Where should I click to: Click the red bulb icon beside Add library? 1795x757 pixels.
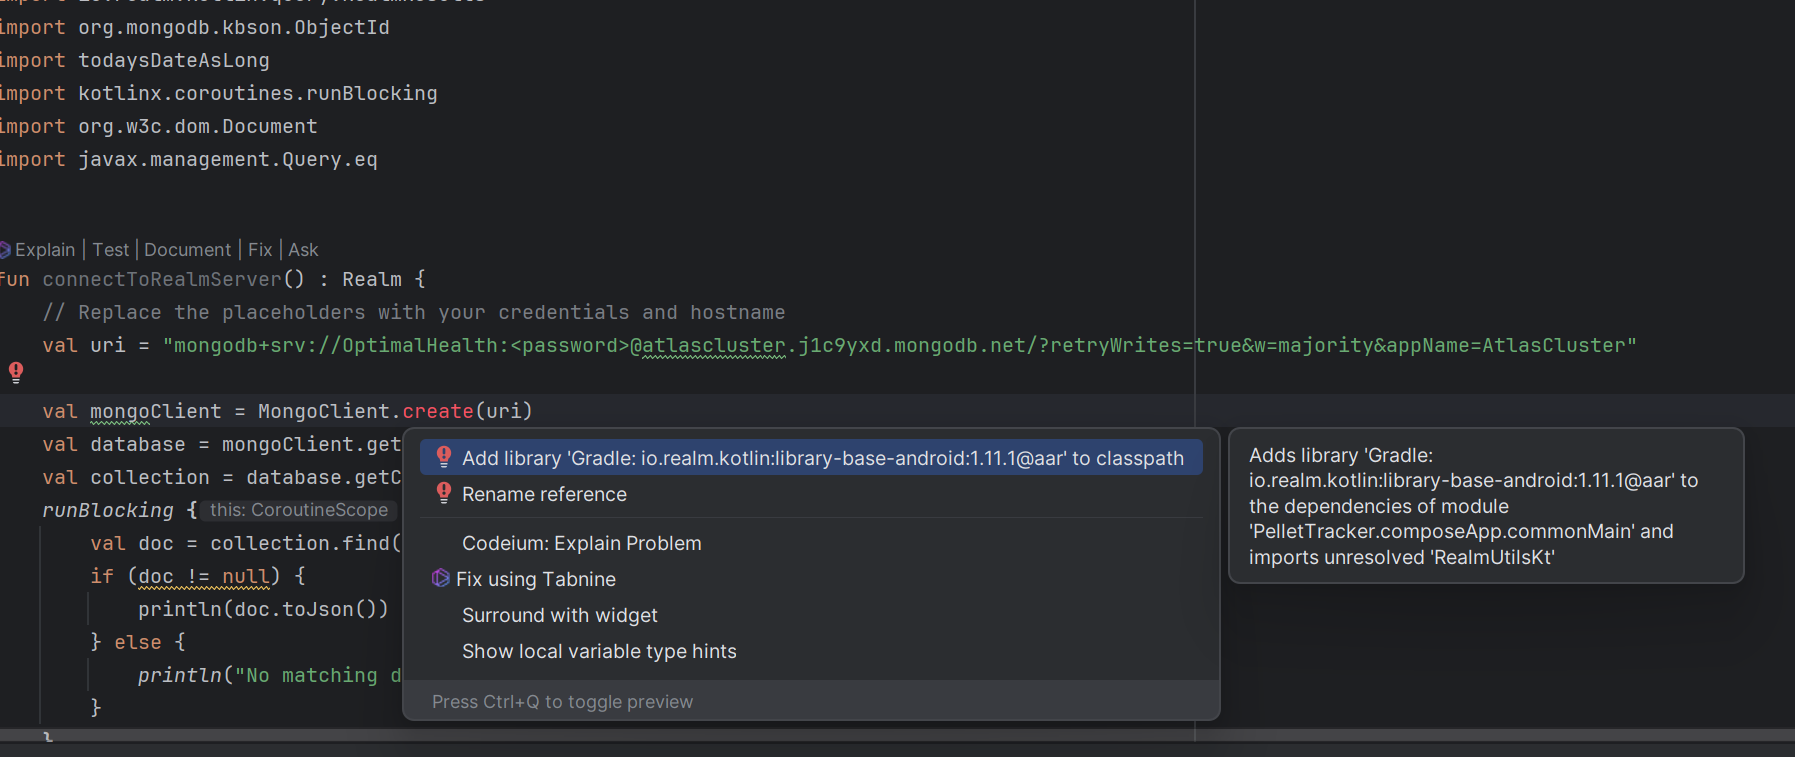tap(444, 457)
